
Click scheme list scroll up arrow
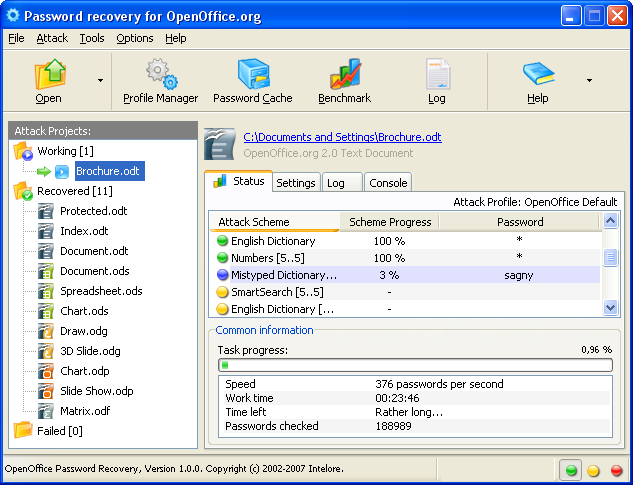click(610, 221)
